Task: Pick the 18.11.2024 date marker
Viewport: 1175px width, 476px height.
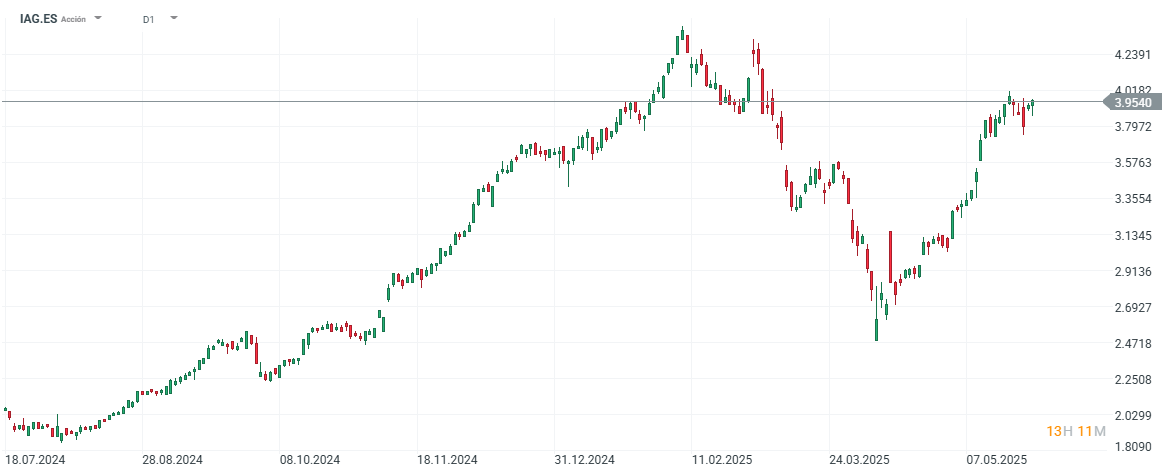Action: point(447,460)
